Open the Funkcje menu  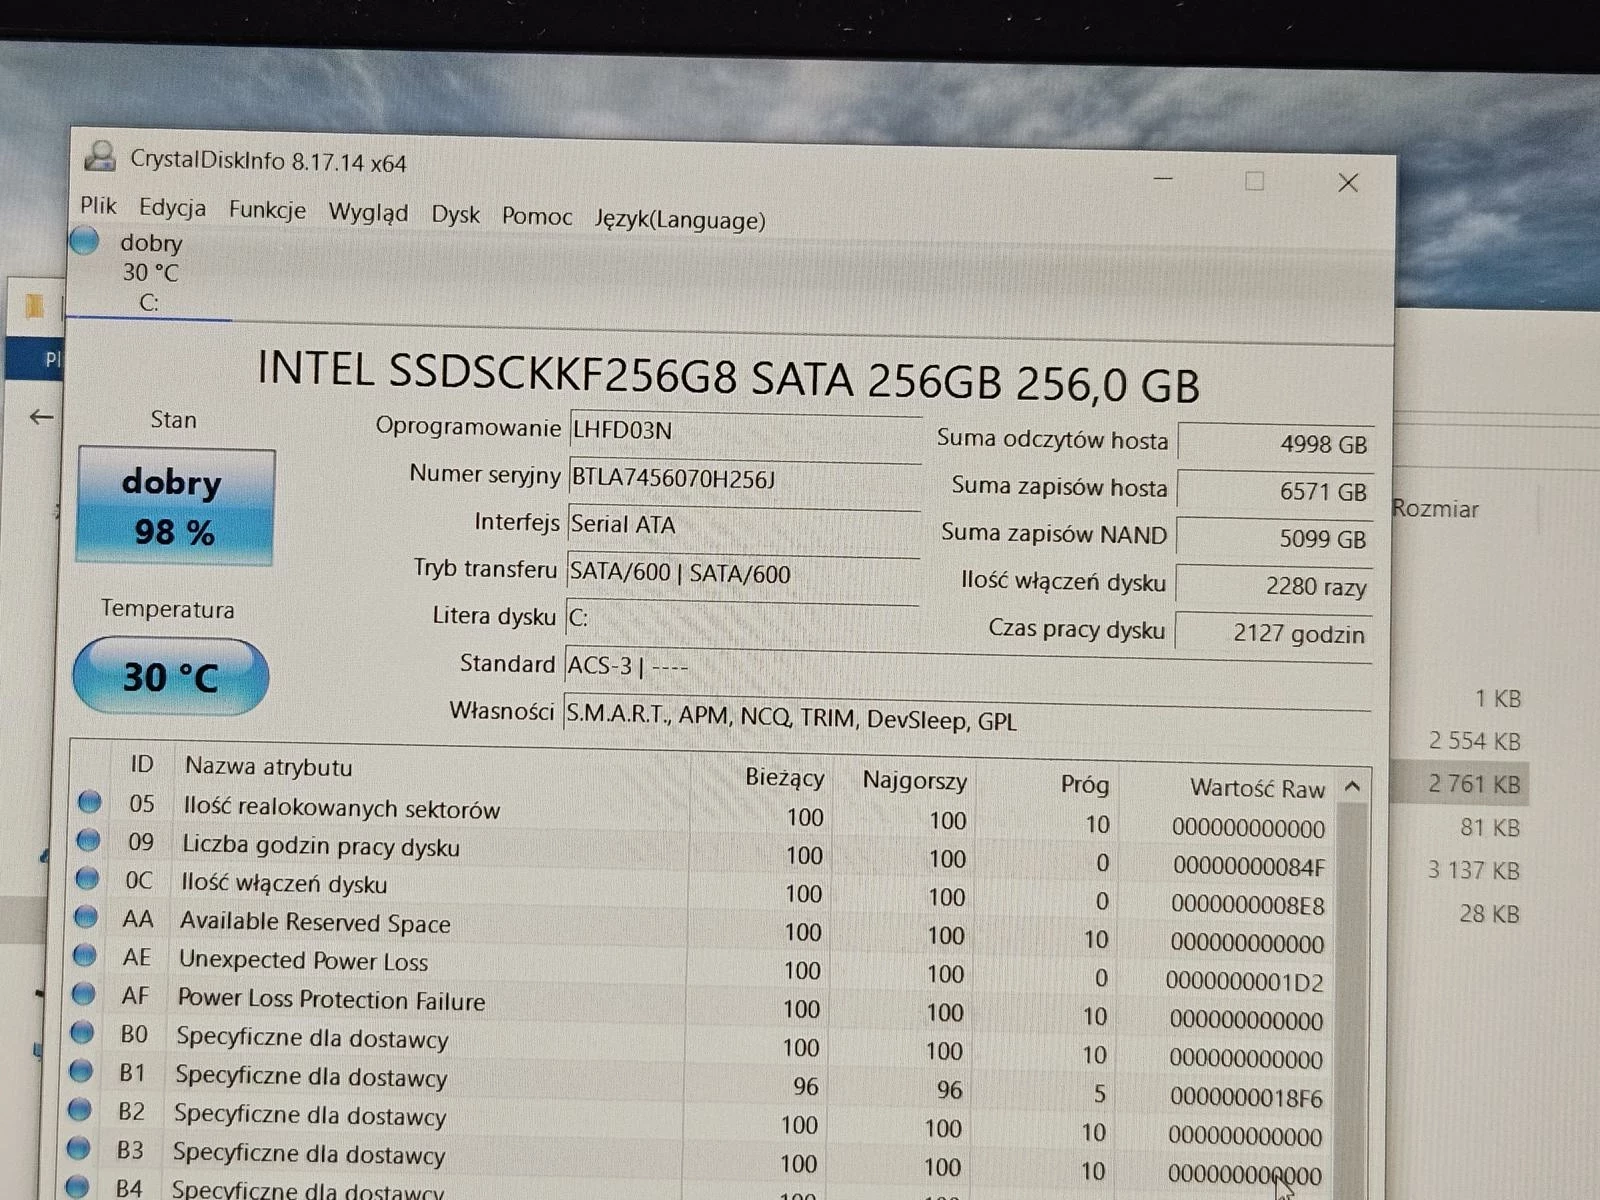[267, 210]
